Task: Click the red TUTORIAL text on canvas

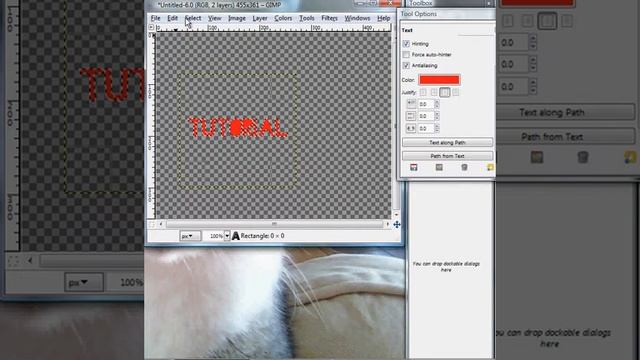Action: tap(238, 127)
